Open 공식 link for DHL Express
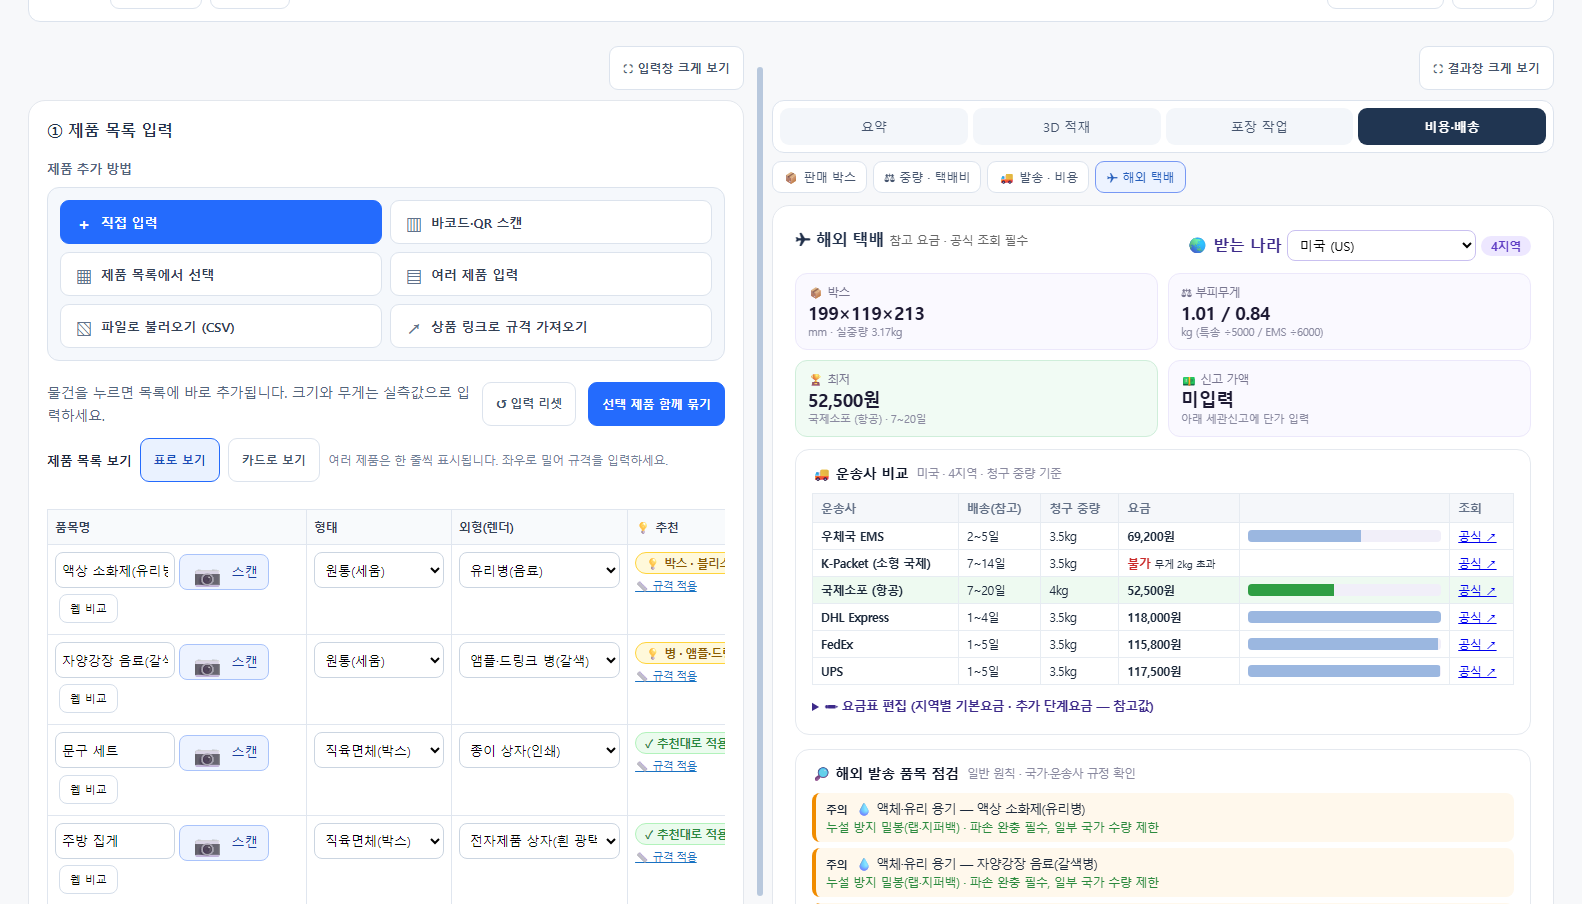This screenshot has height=904, width=1582. point(1477,618)
